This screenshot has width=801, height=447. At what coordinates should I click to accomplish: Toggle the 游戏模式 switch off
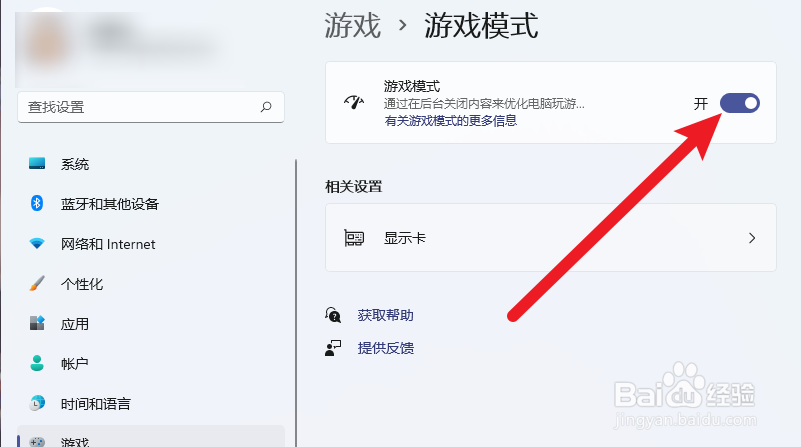tap(740, 103)
